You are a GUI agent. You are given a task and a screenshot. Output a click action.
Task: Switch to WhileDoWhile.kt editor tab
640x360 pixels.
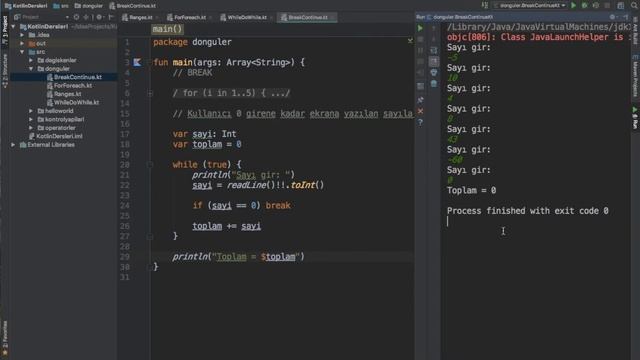point(246,17)
